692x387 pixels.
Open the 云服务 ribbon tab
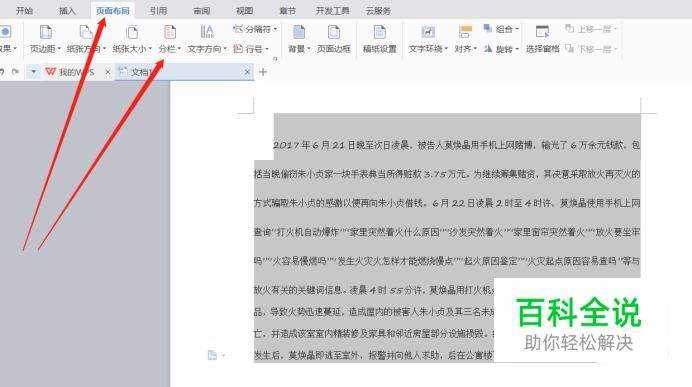[378, 11]
